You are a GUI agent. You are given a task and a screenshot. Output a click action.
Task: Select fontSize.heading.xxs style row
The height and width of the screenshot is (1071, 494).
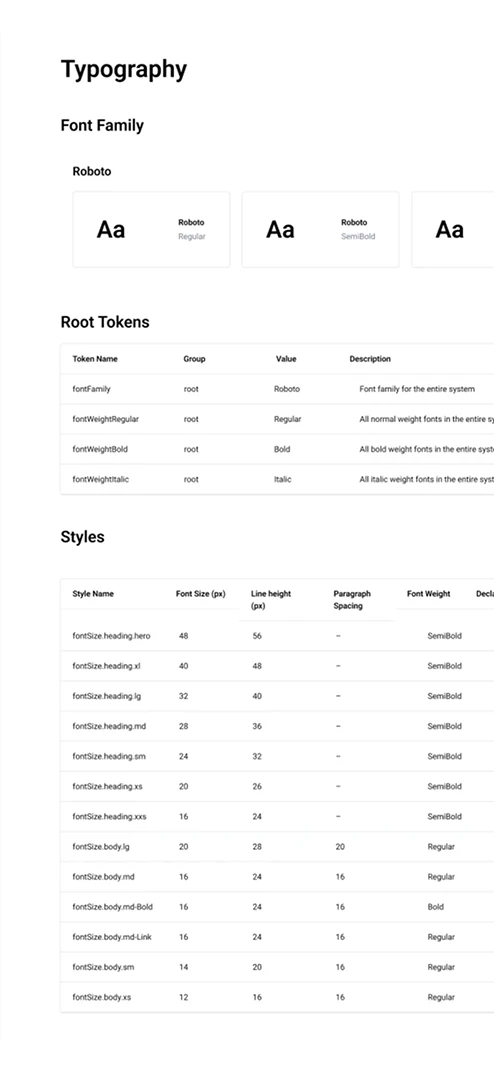click(277, 816)
